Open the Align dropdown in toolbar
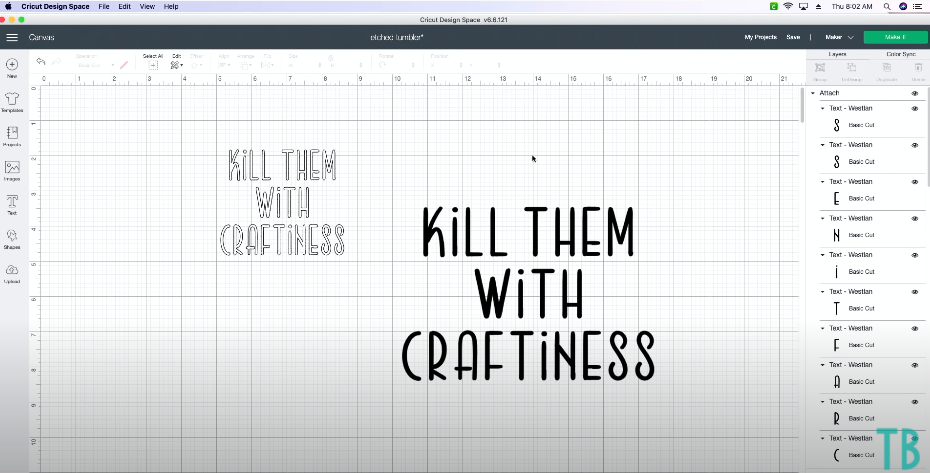 (x=225, y=65)
